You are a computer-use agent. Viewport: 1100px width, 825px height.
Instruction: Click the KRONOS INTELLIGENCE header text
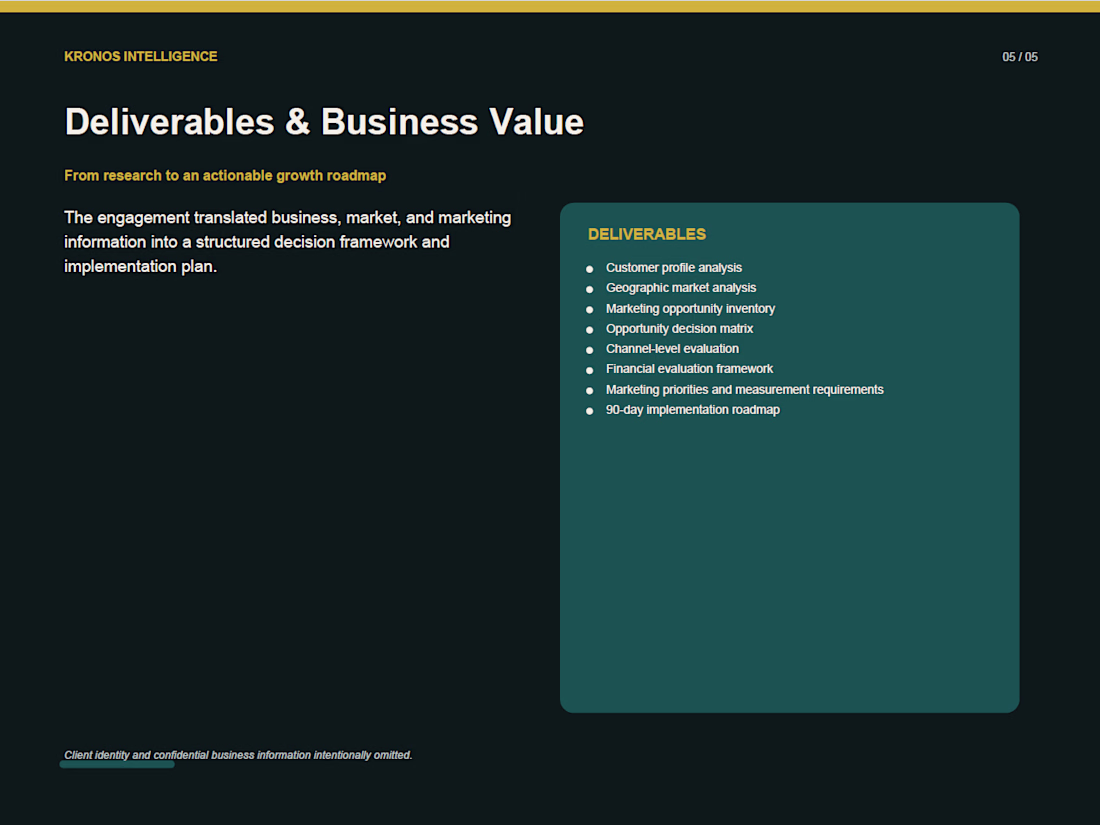(x=140, y=57)
